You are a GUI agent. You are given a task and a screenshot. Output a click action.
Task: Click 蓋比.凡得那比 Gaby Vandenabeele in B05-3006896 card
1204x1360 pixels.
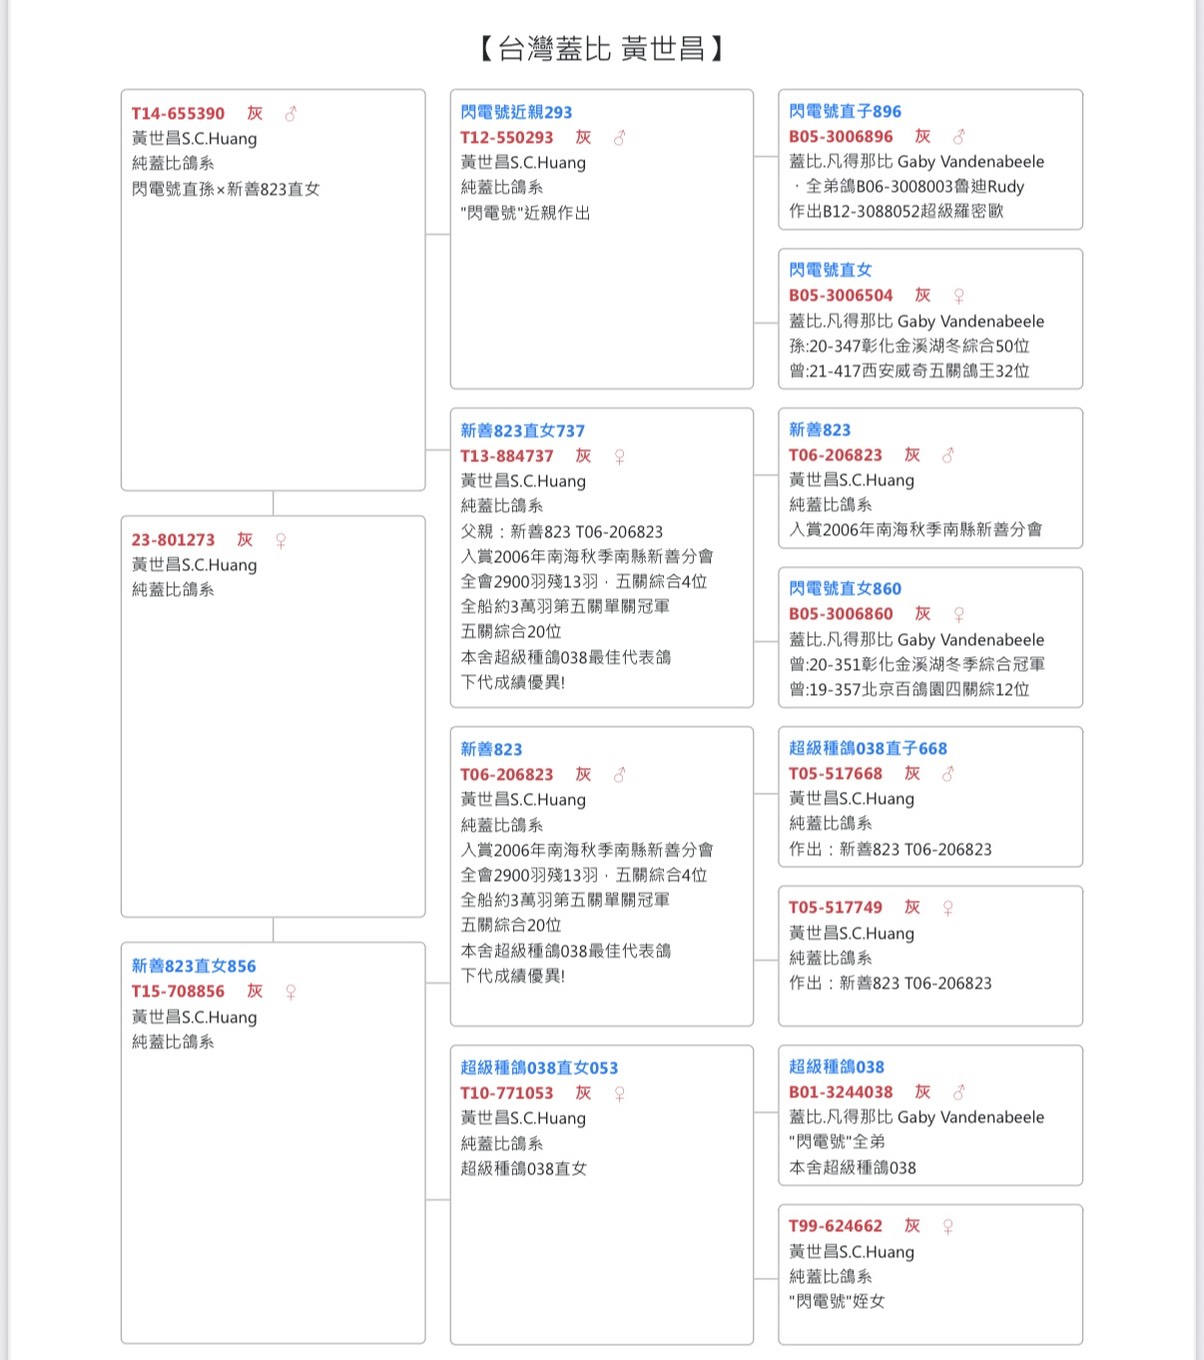pos(917,162)
